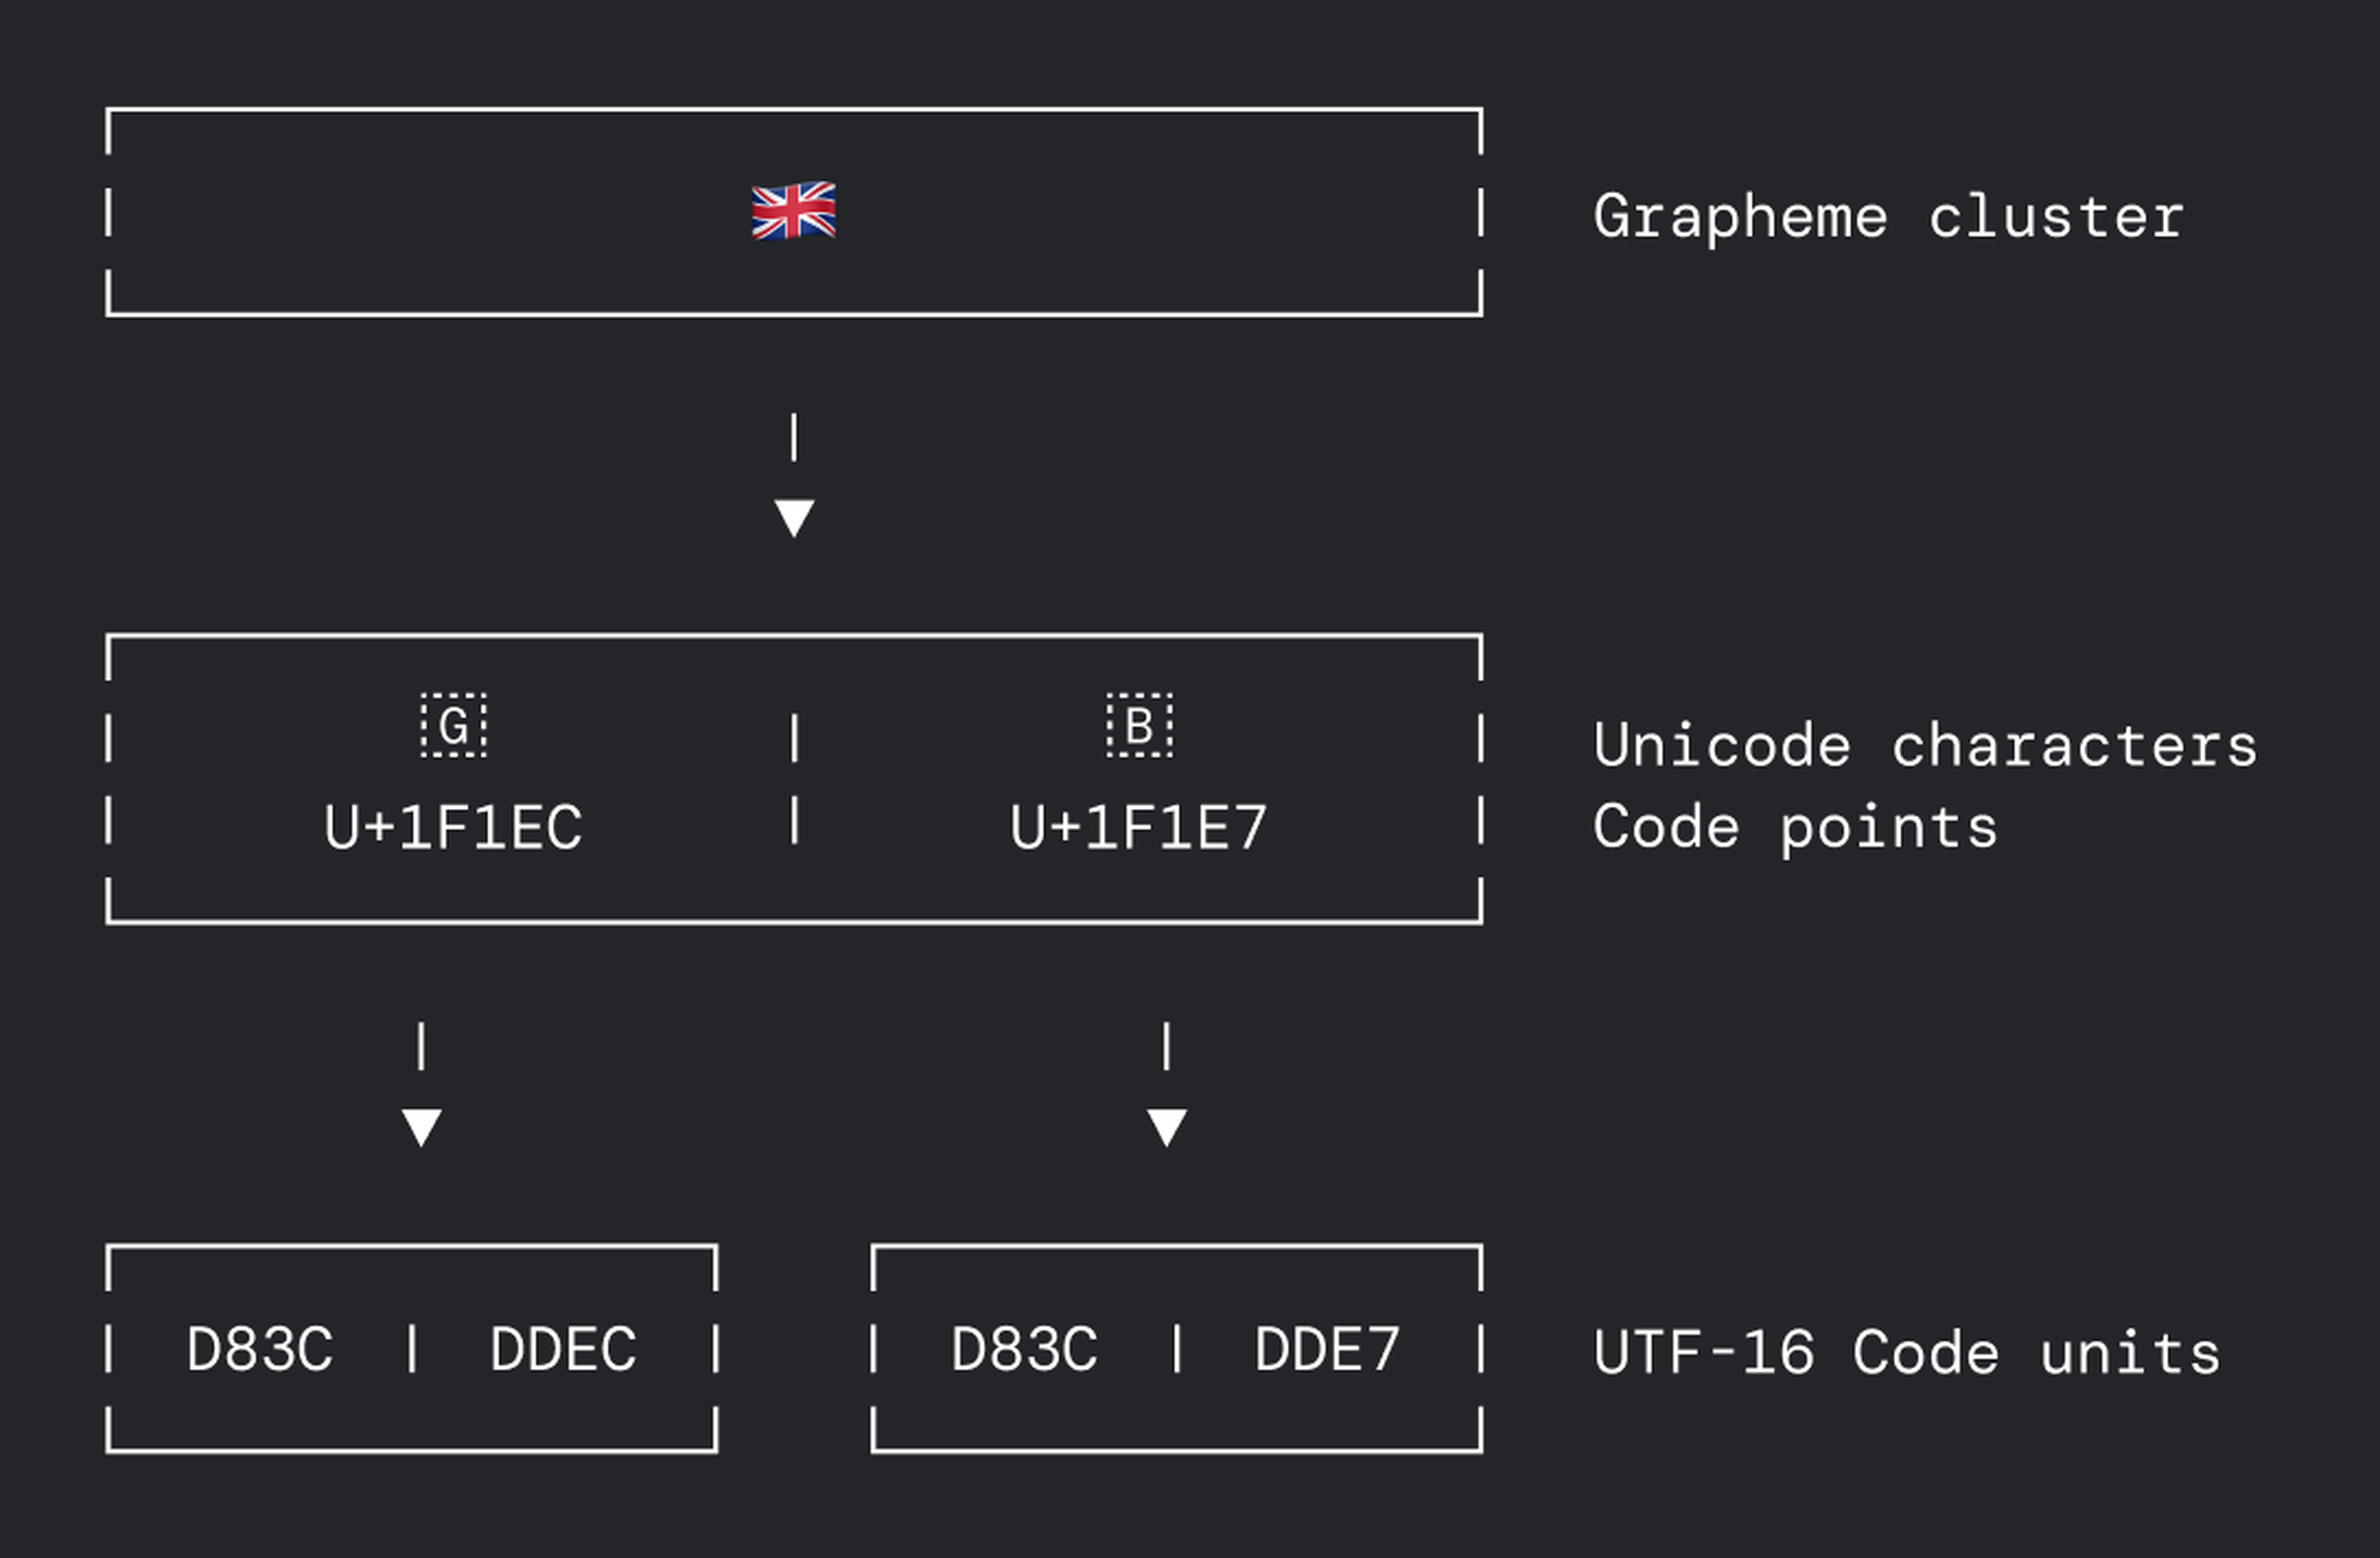Click the DDE7 code unit
Viewport: 2380px width, 1558px height.
(x=1327, y=1349)
